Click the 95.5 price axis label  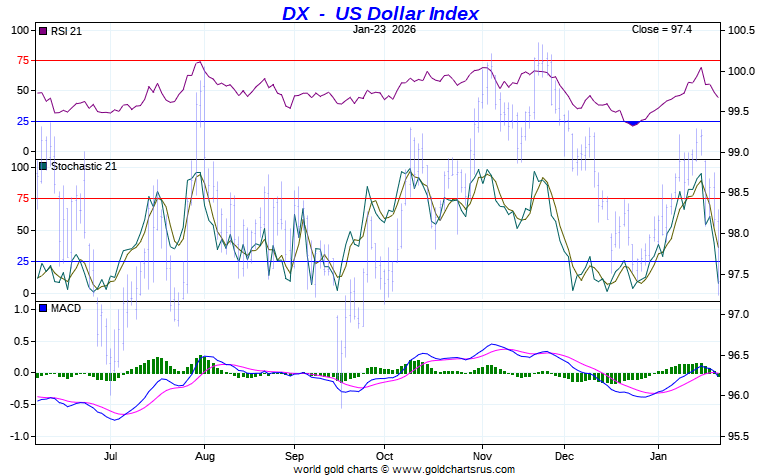point(740,437)
